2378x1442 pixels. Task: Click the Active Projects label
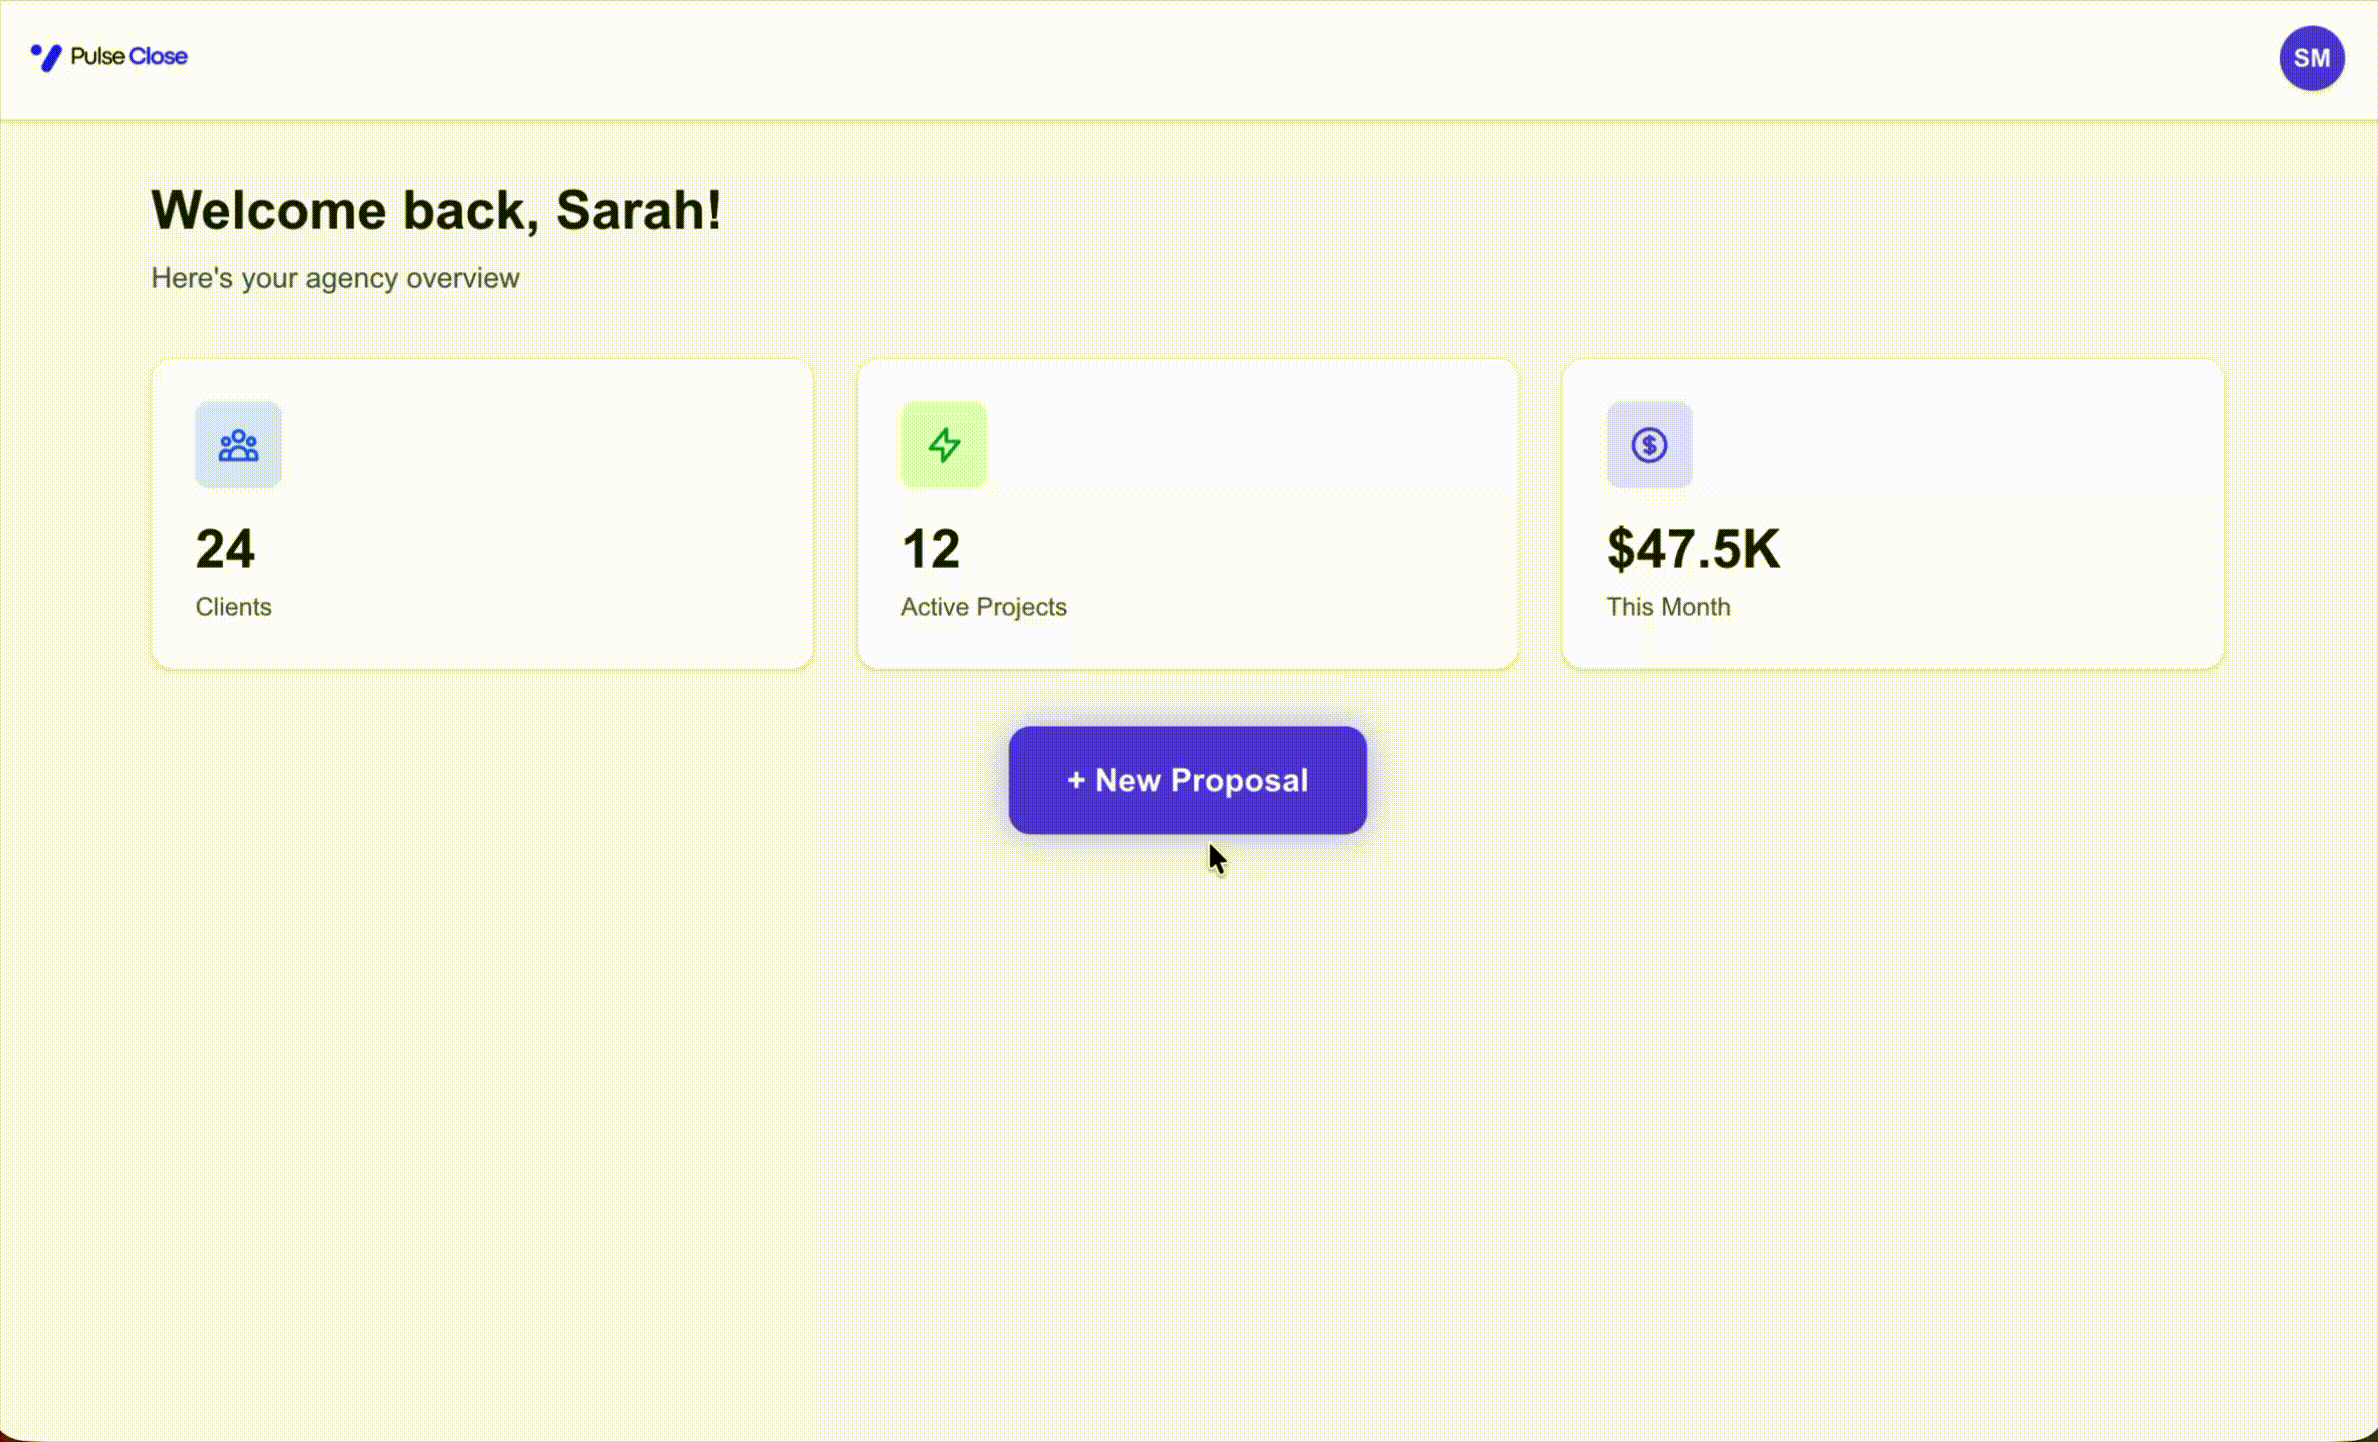coord(983,607)
